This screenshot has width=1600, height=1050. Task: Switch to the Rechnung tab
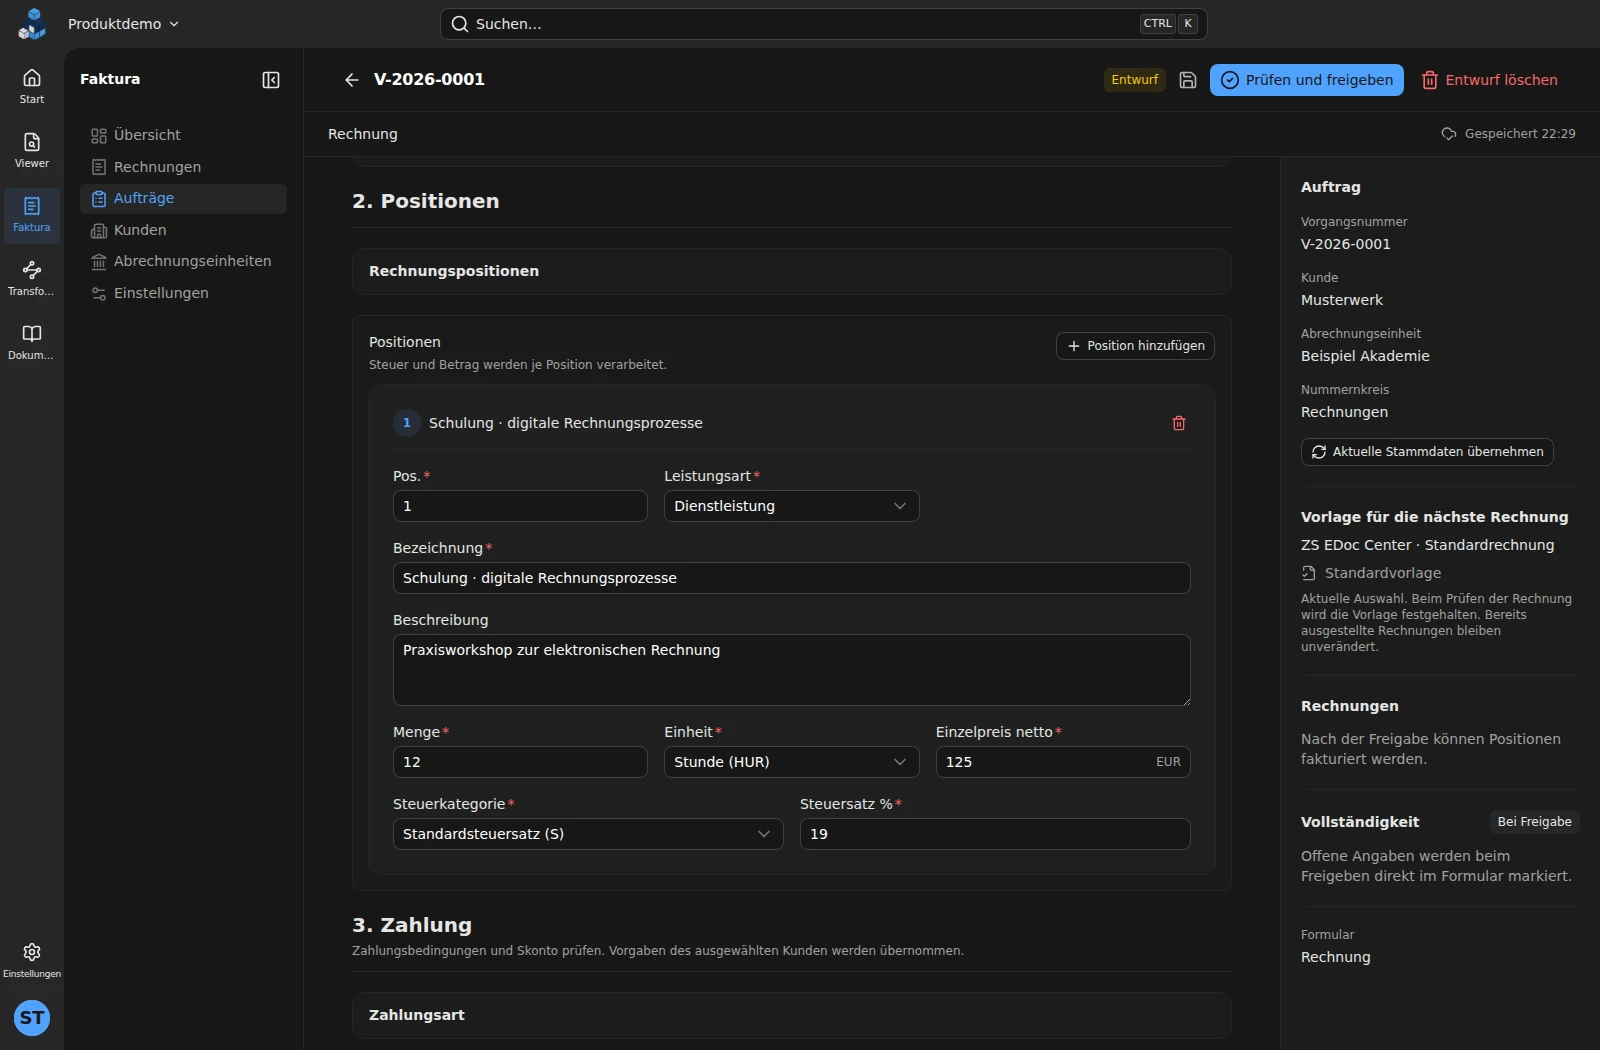coord(363,134)
